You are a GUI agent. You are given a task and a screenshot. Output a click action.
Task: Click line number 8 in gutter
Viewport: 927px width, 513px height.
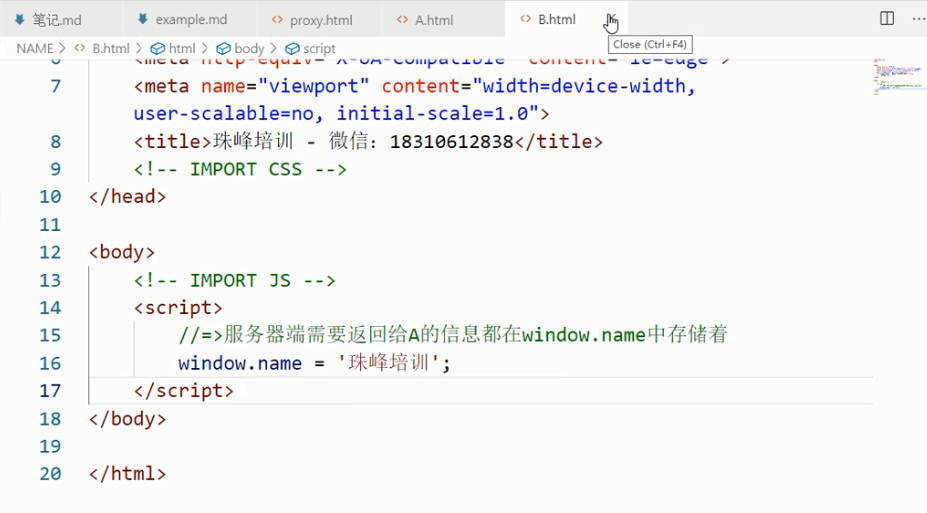(x=56, y=142)
